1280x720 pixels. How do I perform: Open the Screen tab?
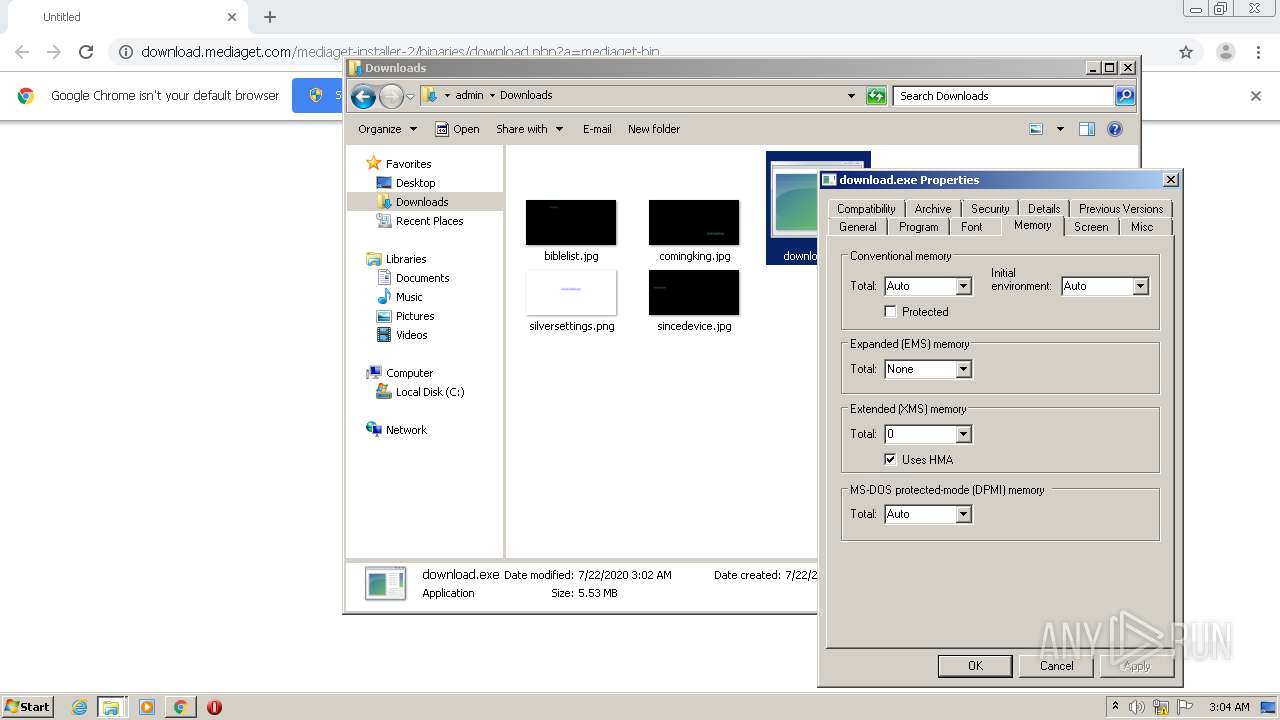click(x=1091, y=227)
